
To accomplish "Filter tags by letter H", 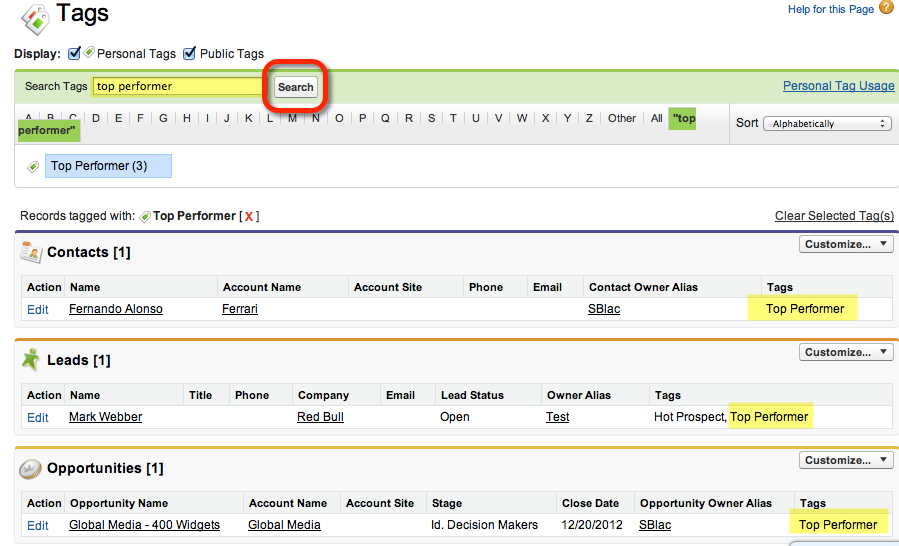I will (187, 118).
